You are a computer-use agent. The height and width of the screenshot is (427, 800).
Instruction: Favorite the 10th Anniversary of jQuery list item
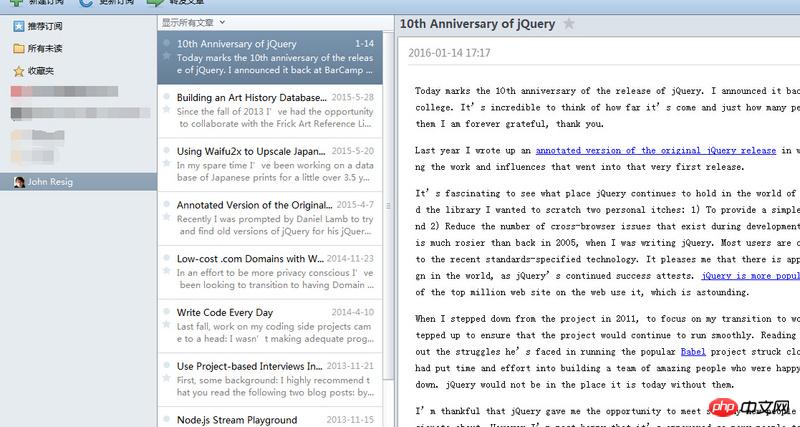166,56
